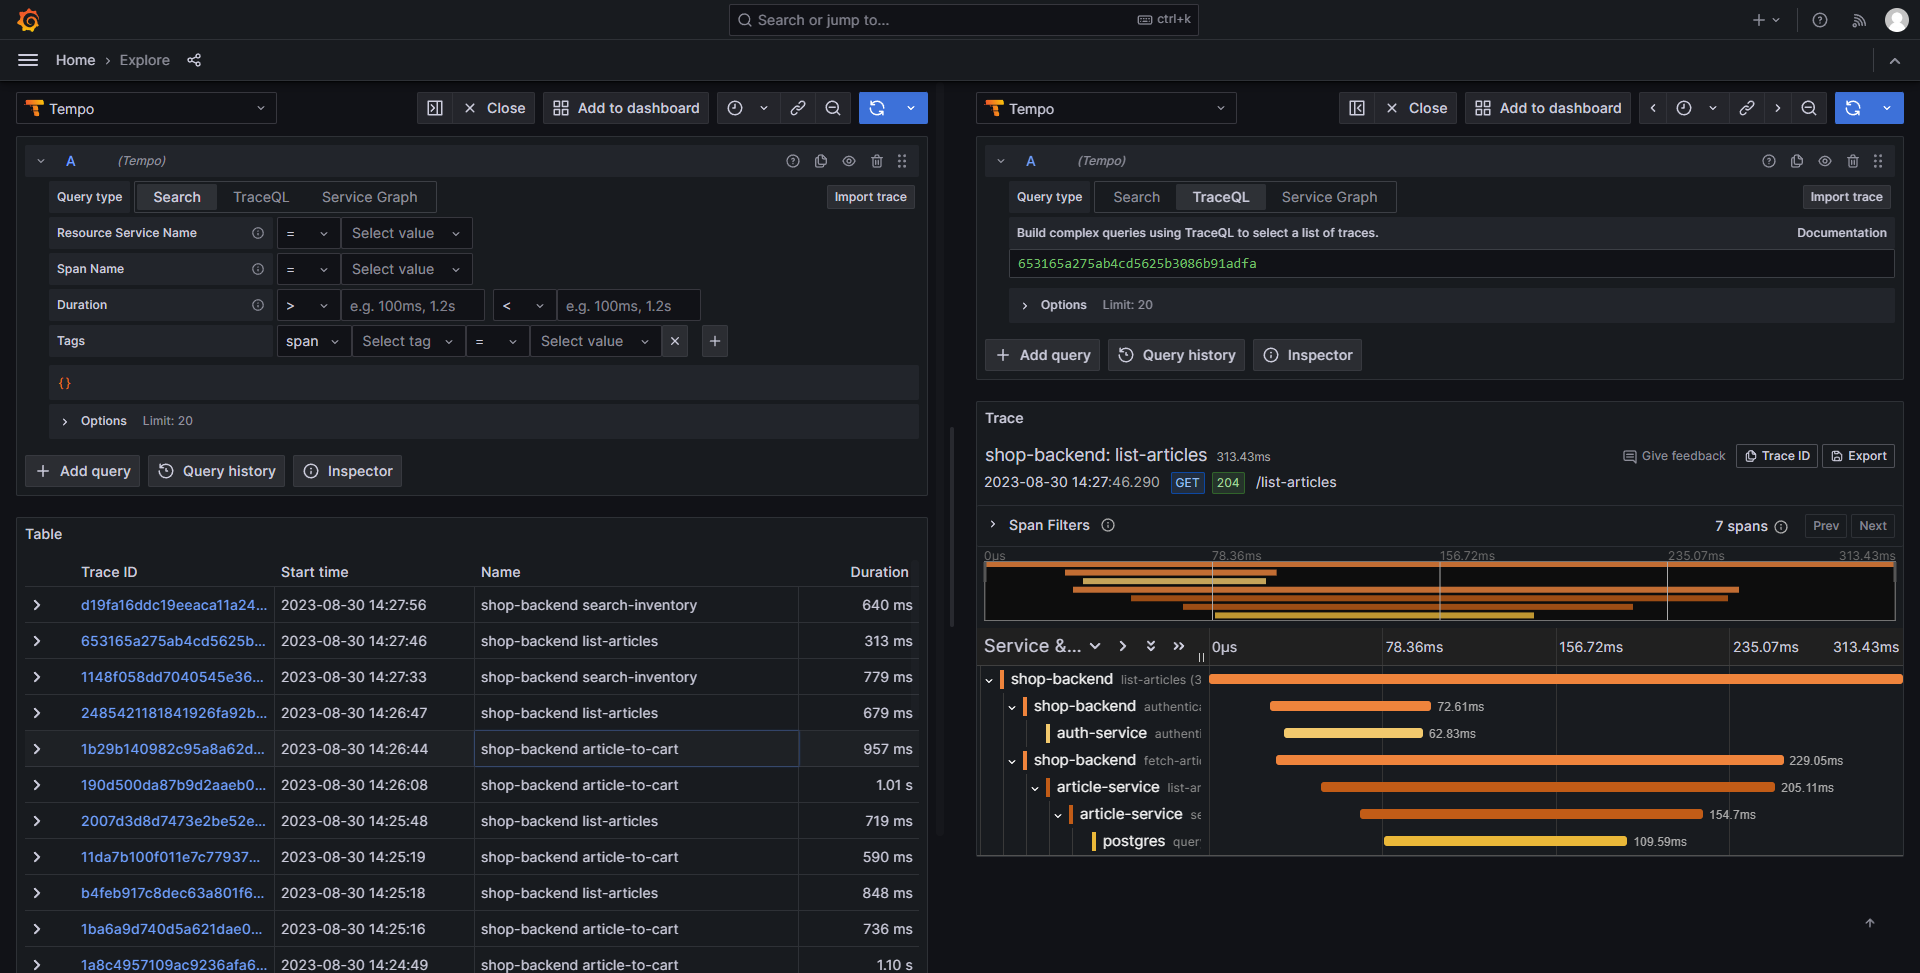Screen dimensions: 1920x973
Task: Open Span Name value dropdown
Action: (406, 269)
